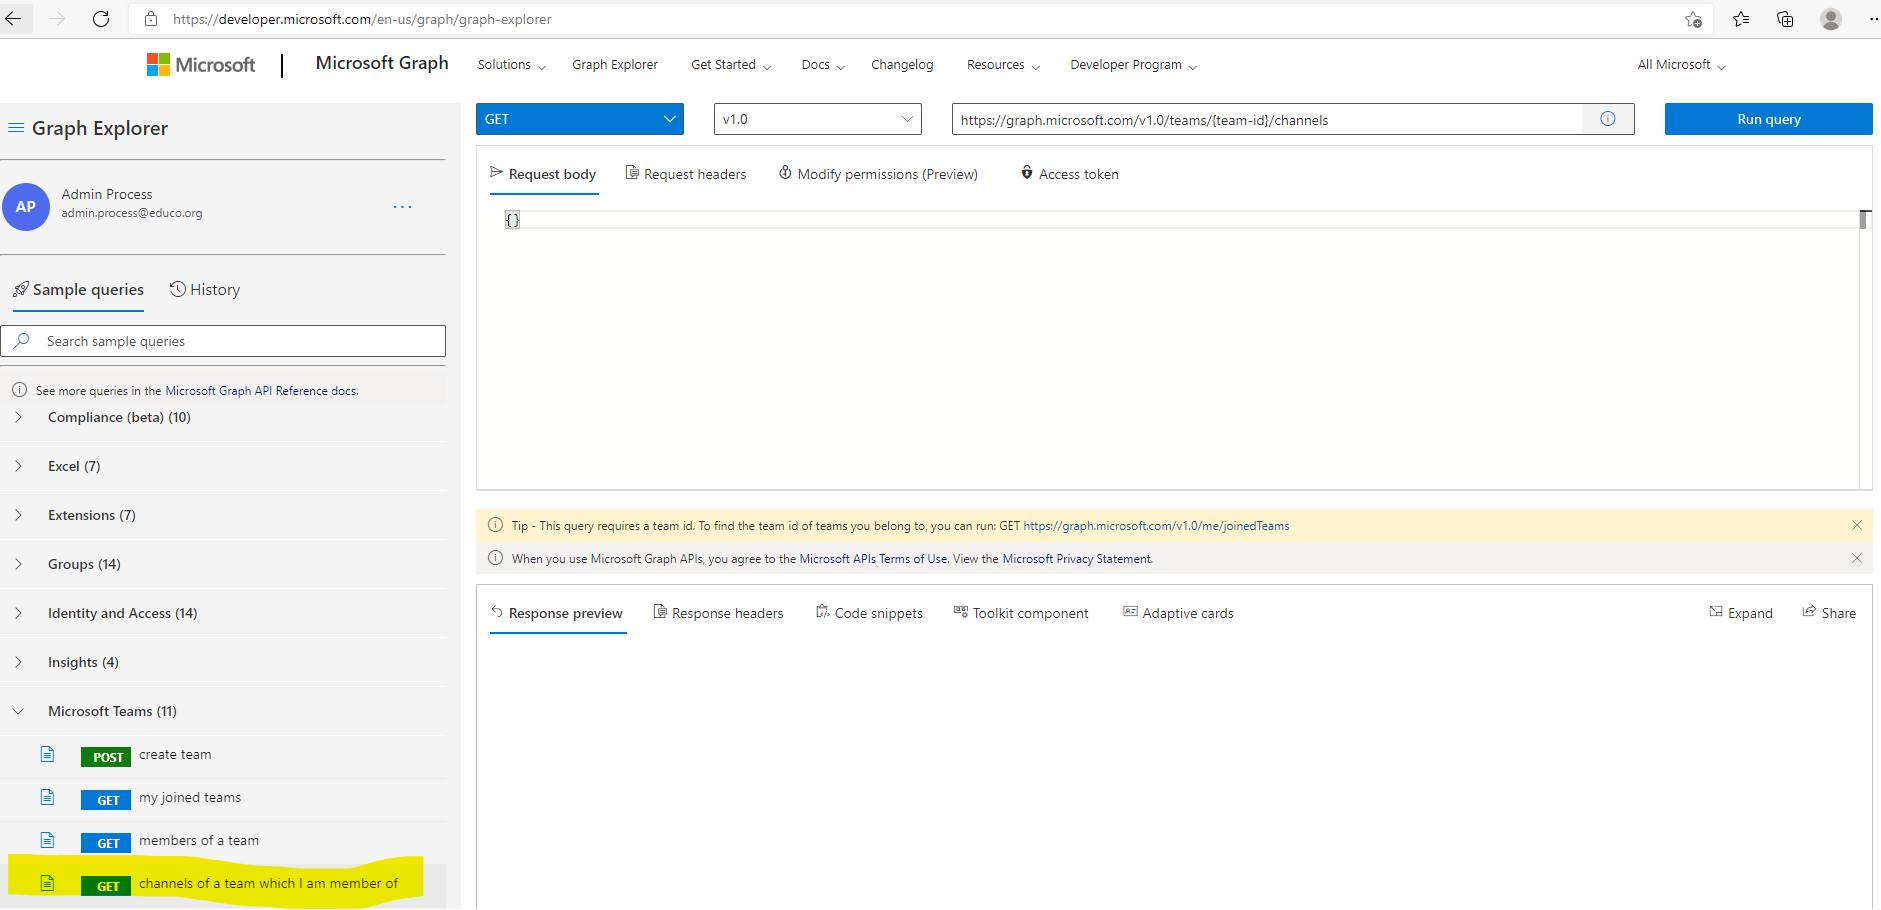
Task: Open the Microsoft Privacy Statement link
Action: (x=1077, y=558)
